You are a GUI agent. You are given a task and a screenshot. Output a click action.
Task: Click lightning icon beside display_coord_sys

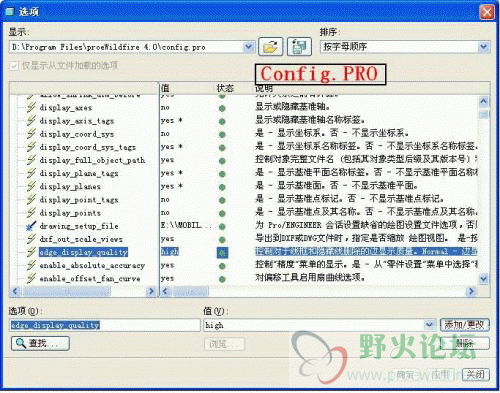(31, 134)
